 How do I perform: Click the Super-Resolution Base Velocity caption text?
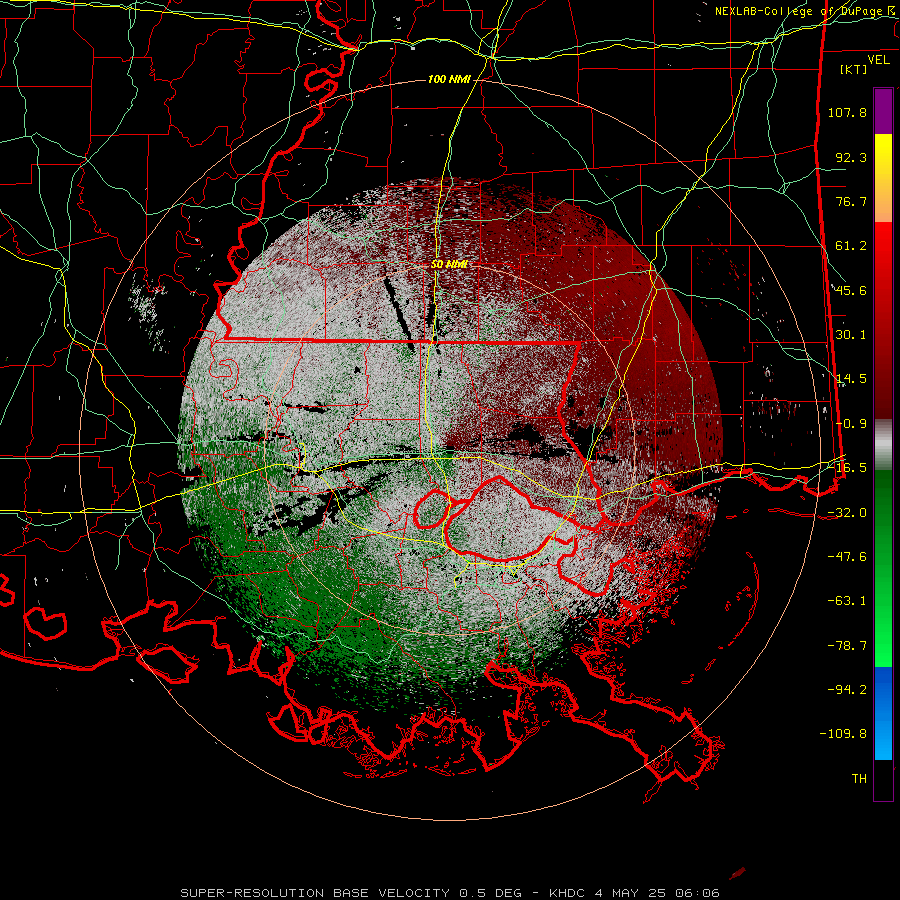point(449,893)
